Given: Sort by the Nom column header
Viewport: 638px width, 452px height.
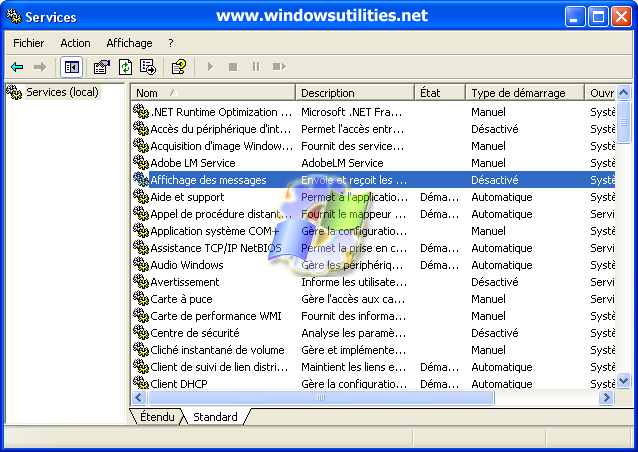Looking at the screenshot, I should tap(212, 93).
